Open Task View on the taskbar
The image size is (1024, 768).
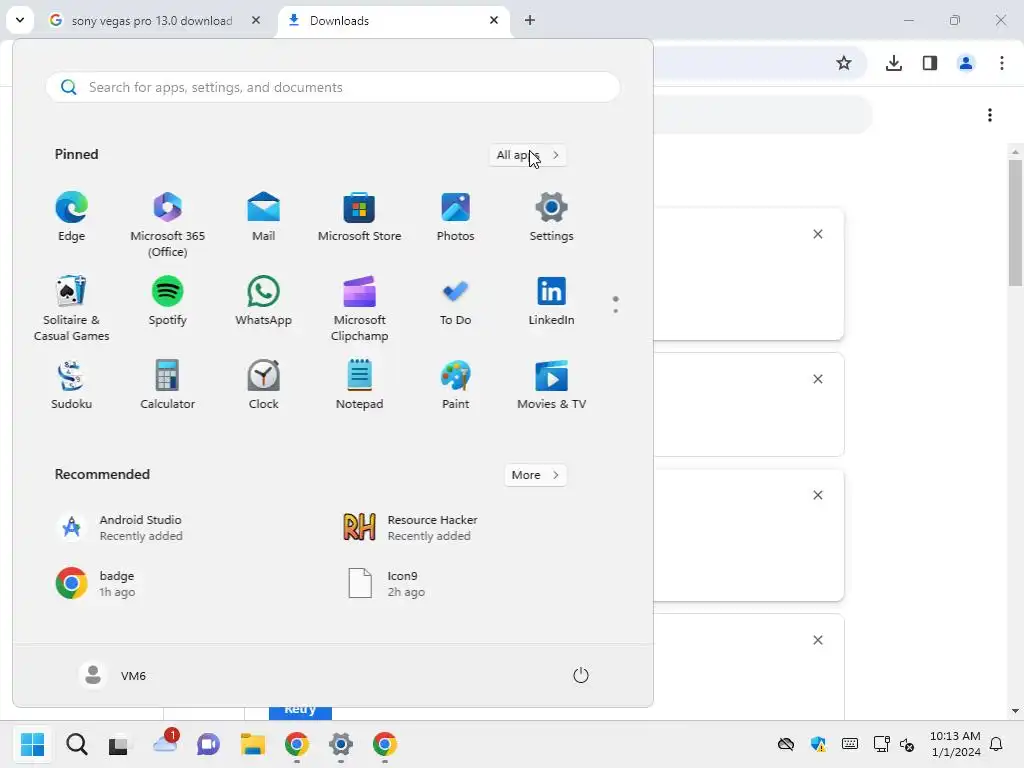tap(119, 744)
